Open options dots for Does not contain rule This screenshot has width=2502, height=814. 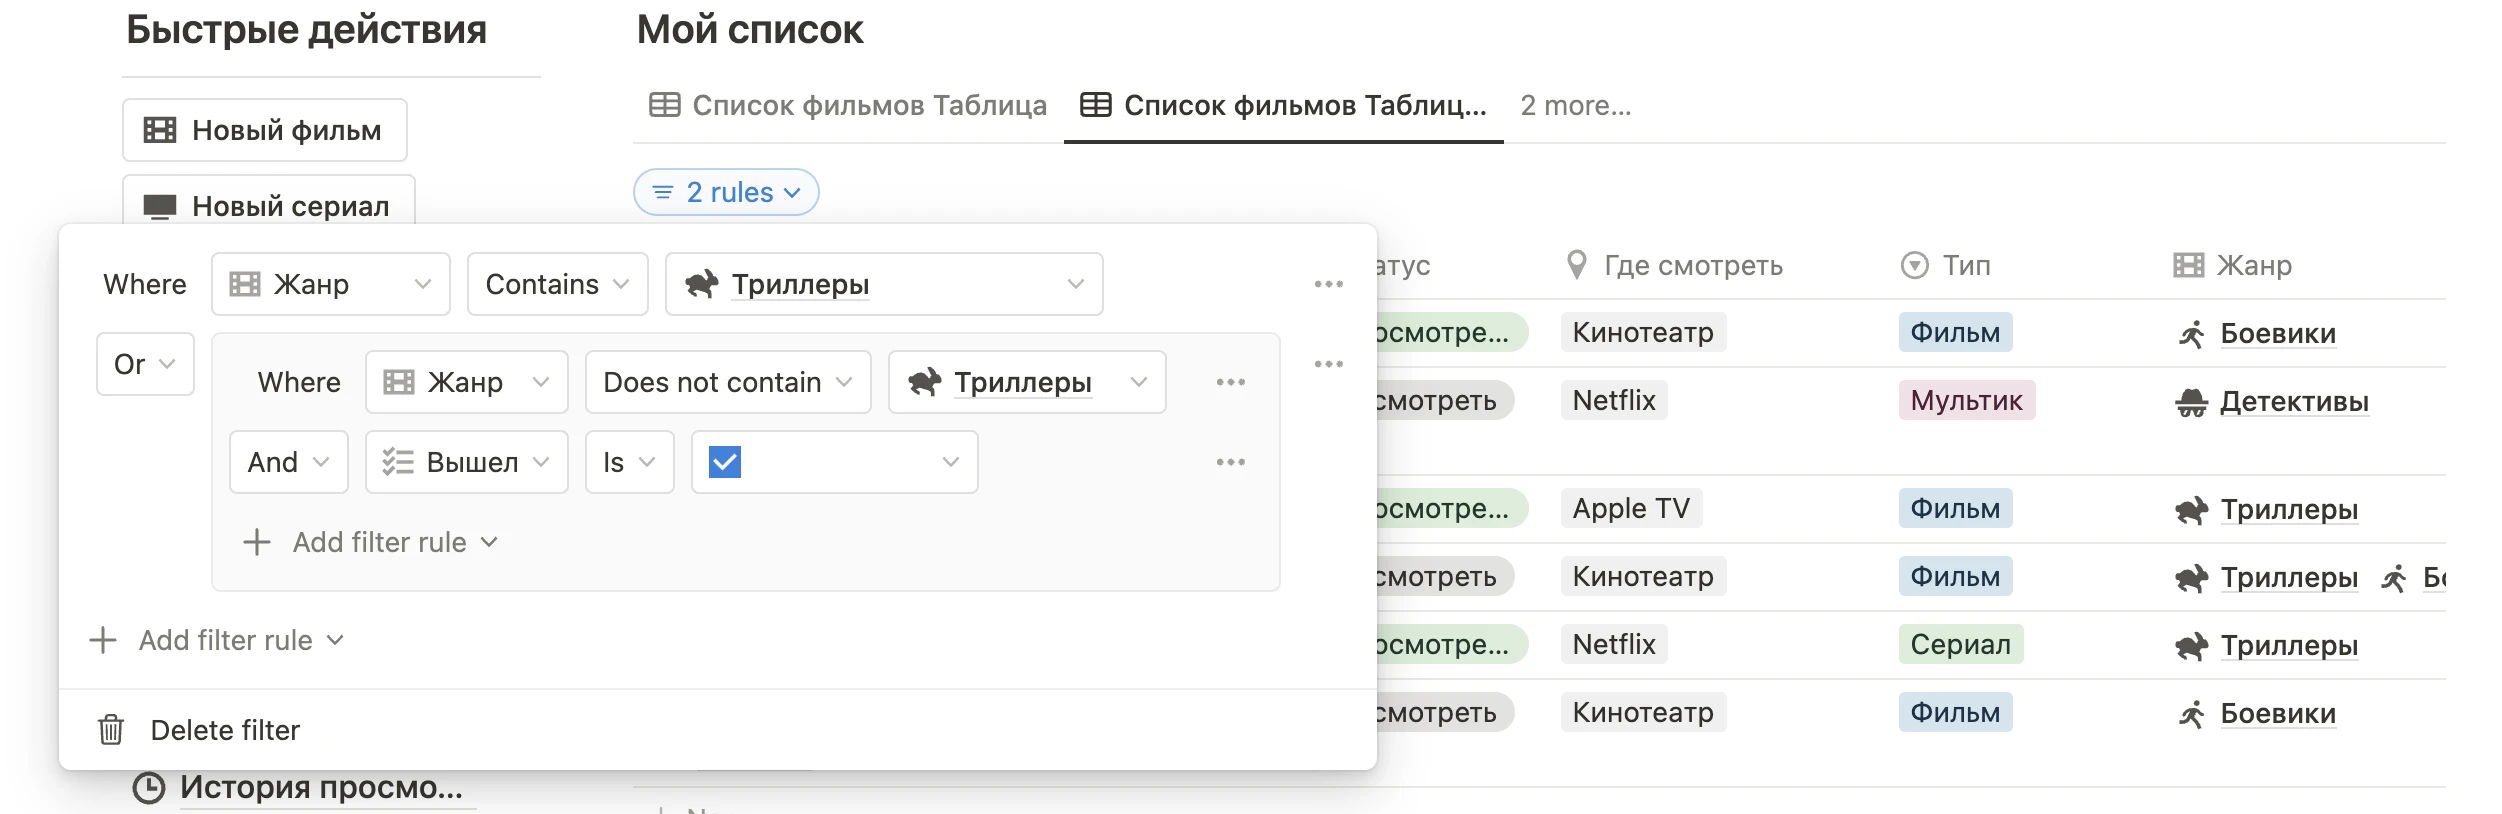[x=1230, y=382]
